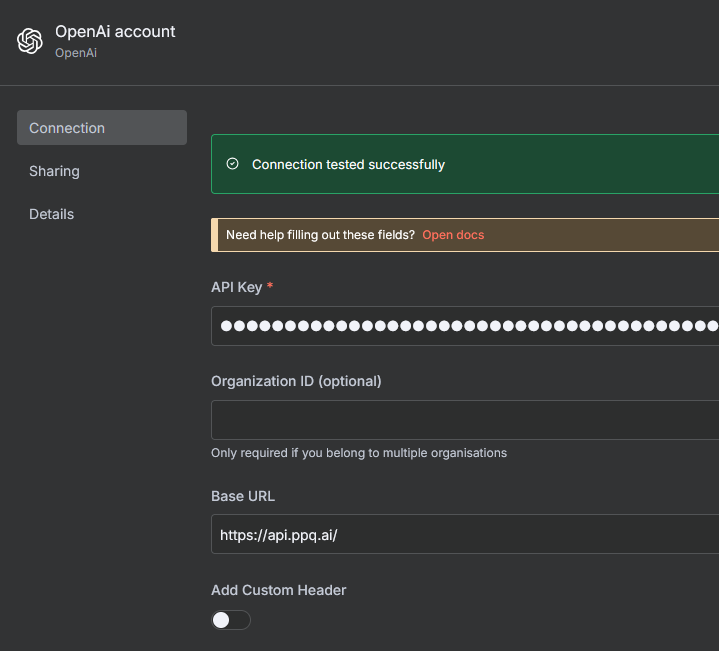Select the Connection tab in the sidebar

pyautogui.click(x=102, y=128)
